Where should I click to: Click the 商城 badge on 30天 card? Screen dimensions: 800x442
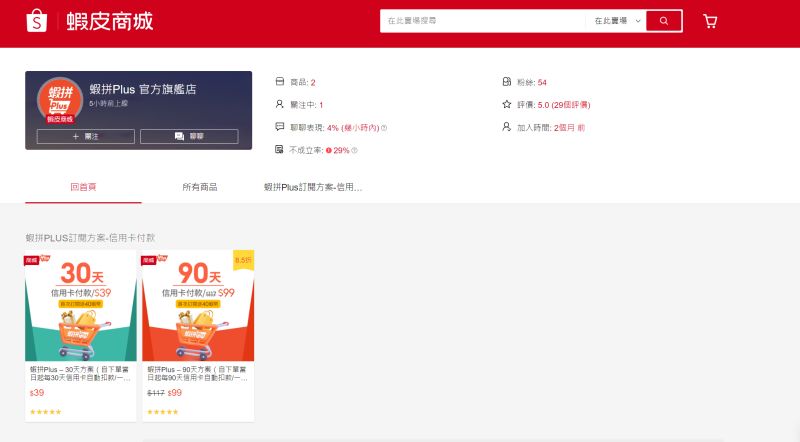[x=32, y=260]
